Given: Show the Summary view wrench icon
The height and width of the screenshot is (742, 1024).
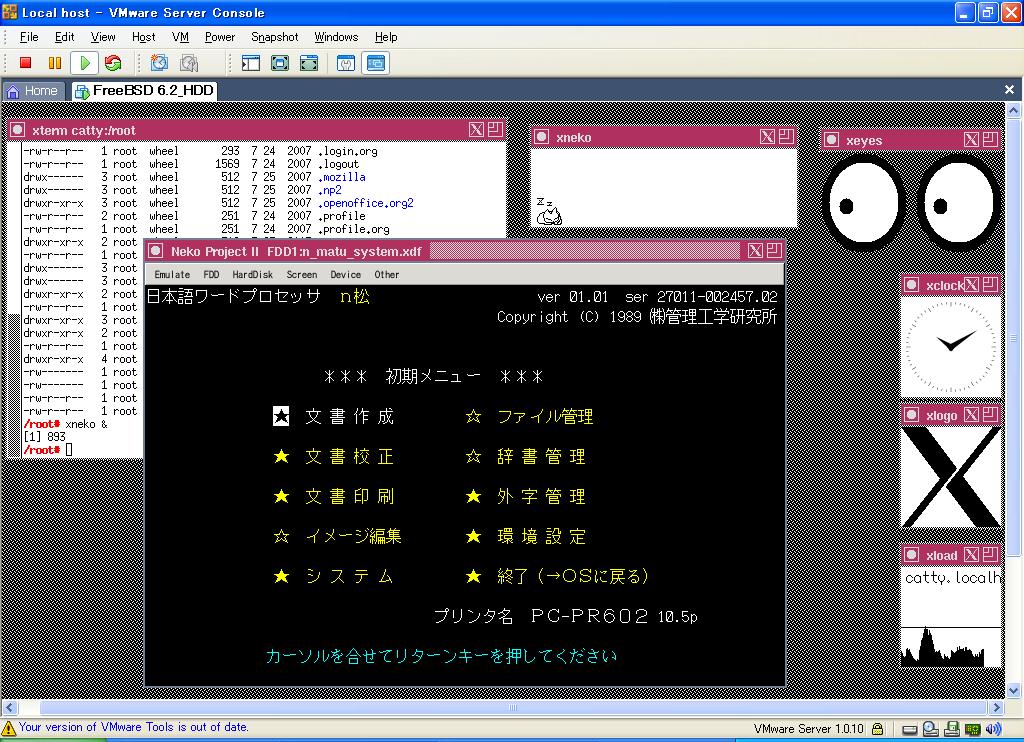Looking at the screenshot, I should tap(345, 63).
